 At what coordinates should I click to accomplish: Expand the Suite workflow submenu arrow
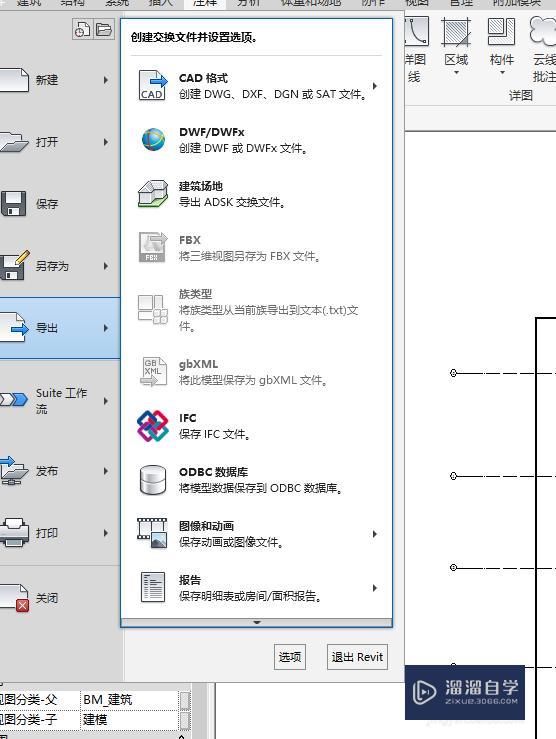tap(106, 401)
